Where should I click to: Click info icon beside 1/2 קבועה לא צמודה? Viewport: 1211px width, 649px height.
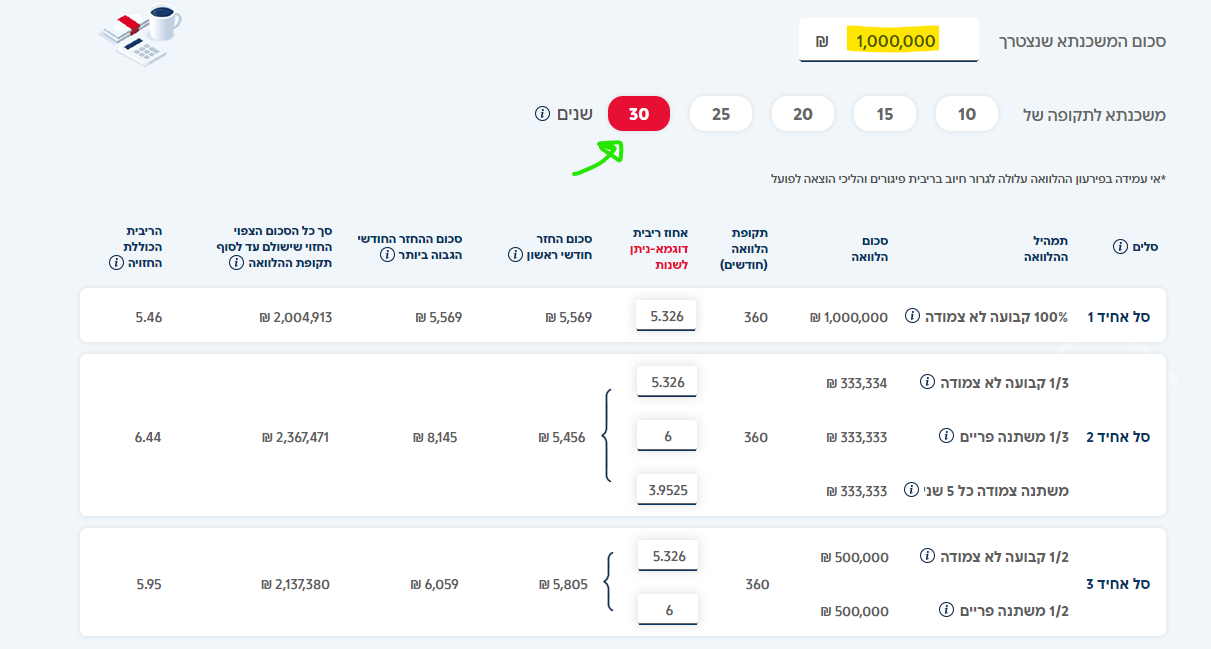pyautogui.click(x=927, y=555)
